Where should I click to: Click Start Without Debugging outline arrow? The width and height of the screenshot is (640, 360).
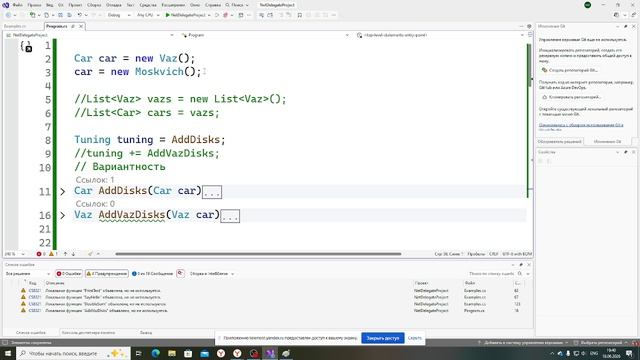pos(217,15)
